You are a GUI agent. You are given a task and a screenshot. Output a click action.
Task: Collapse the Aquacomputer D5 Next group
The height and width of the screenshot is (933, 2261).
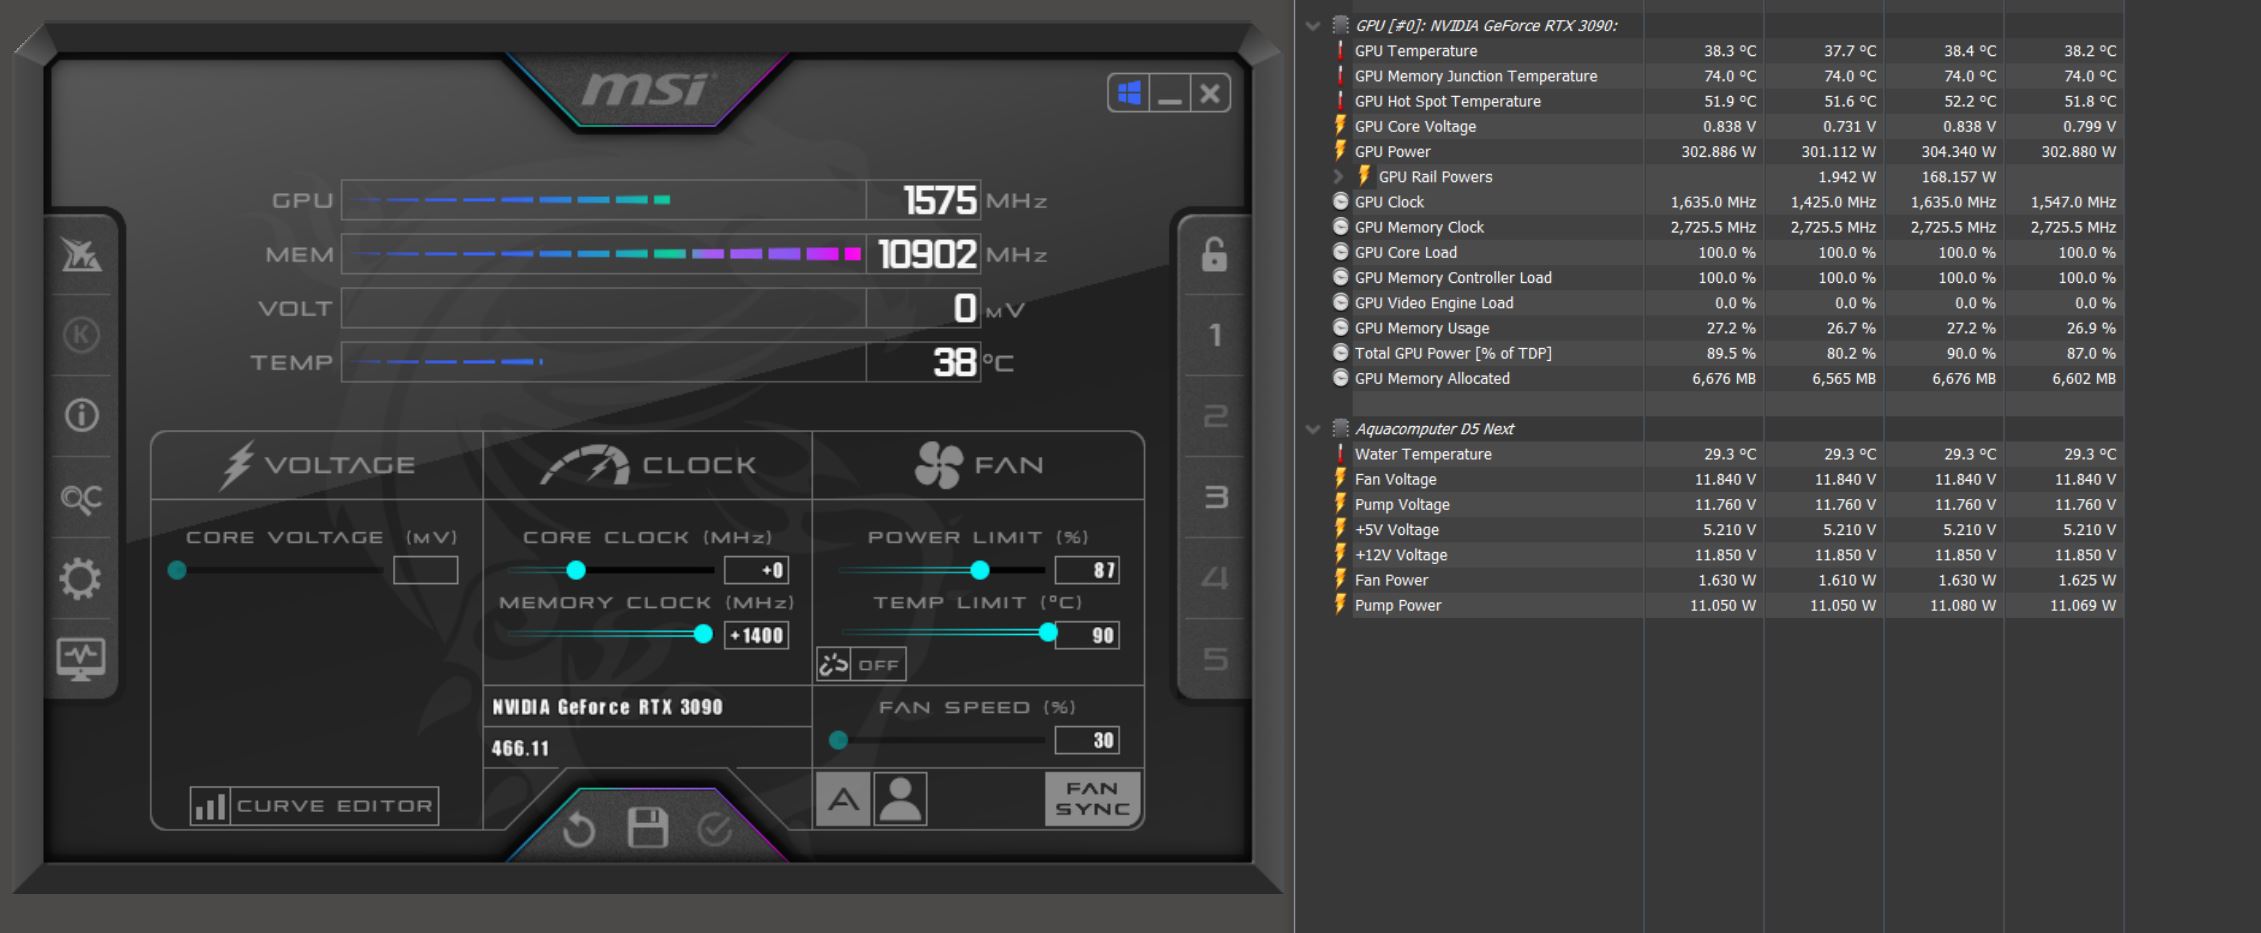point(1313,429)
